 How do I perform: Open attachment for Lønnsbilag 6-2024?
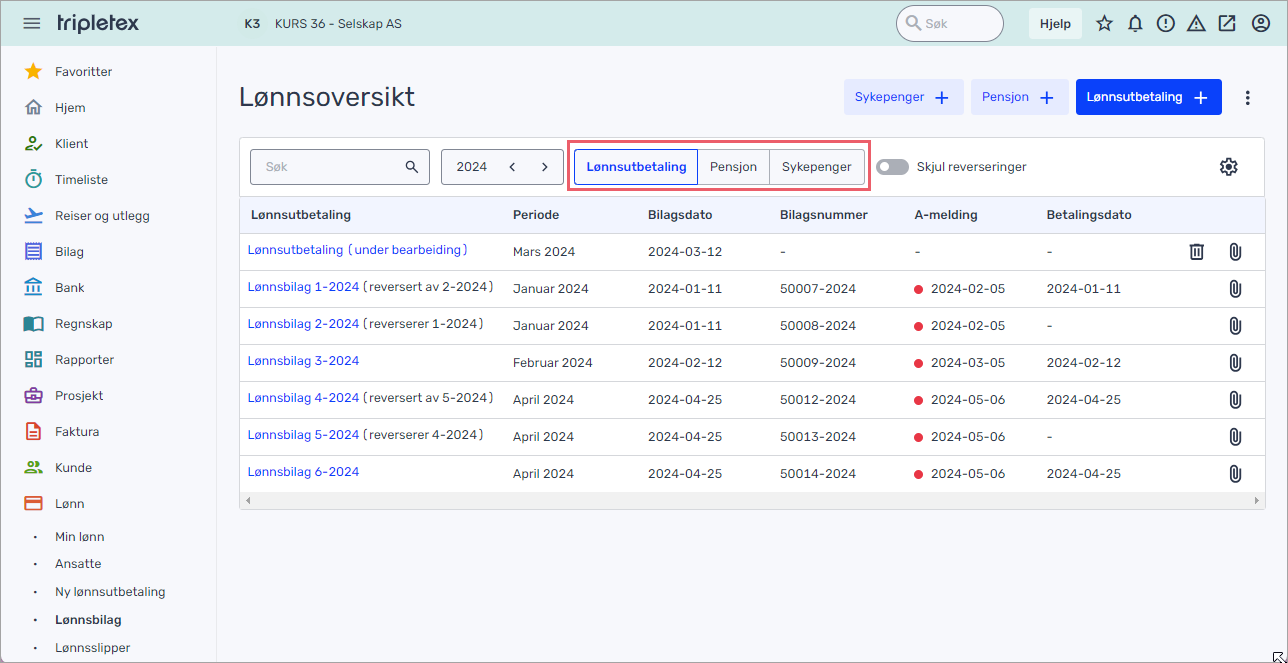point(1235,474)
